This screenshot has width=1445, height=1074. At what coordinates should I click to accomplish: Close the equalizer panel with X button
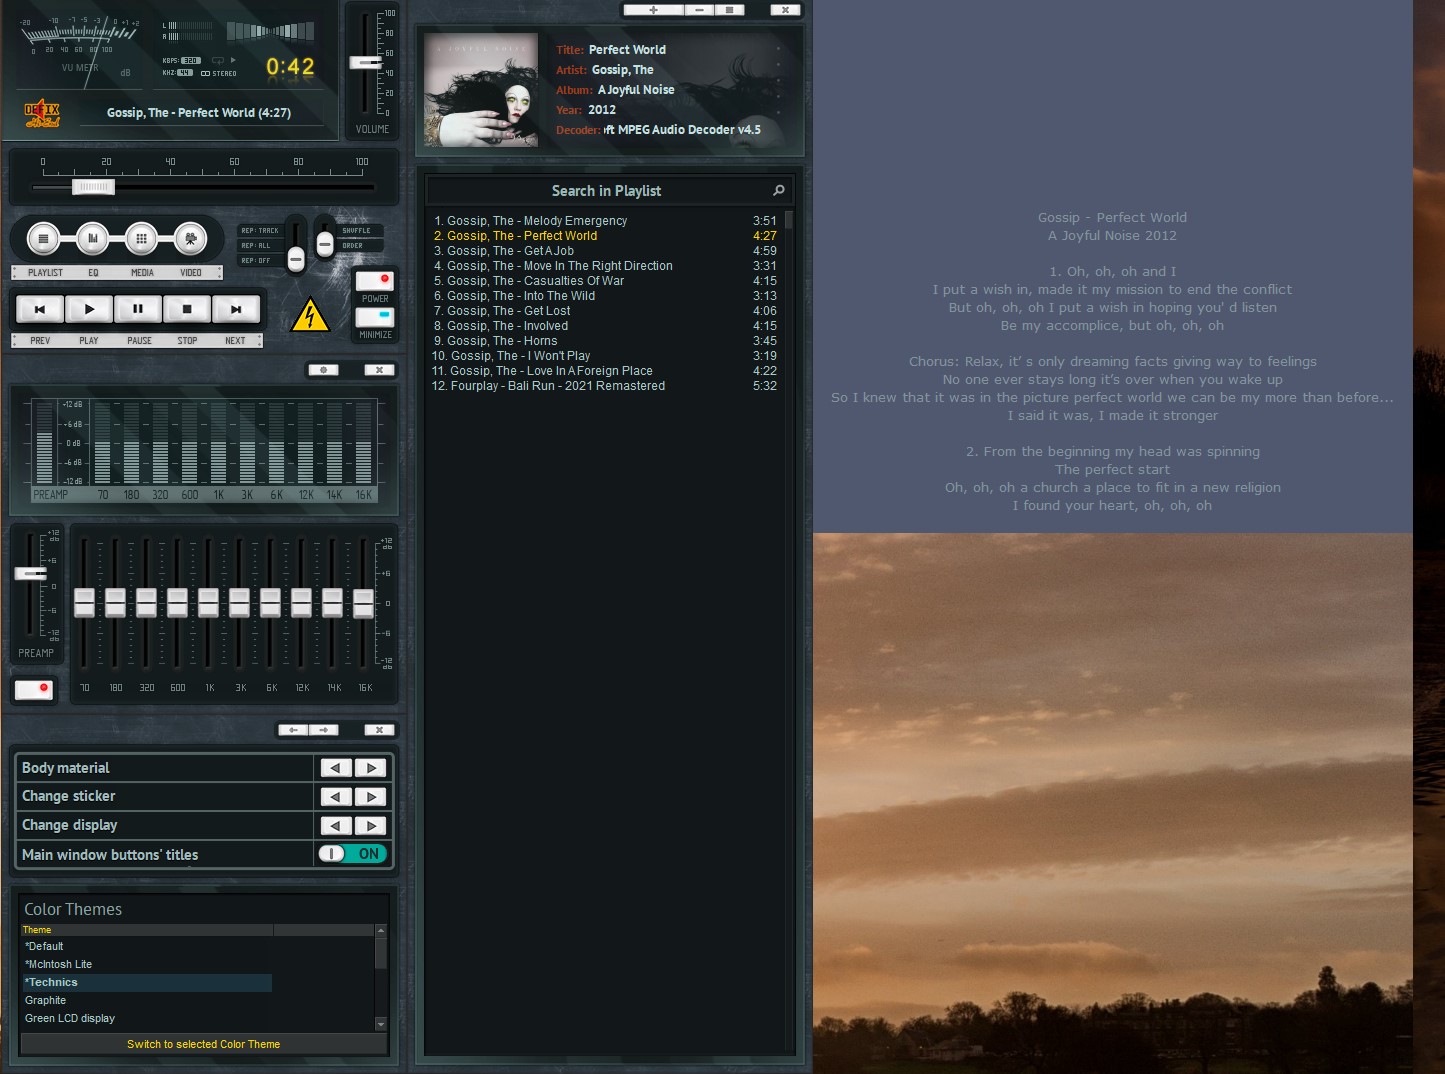click(379, 370)
